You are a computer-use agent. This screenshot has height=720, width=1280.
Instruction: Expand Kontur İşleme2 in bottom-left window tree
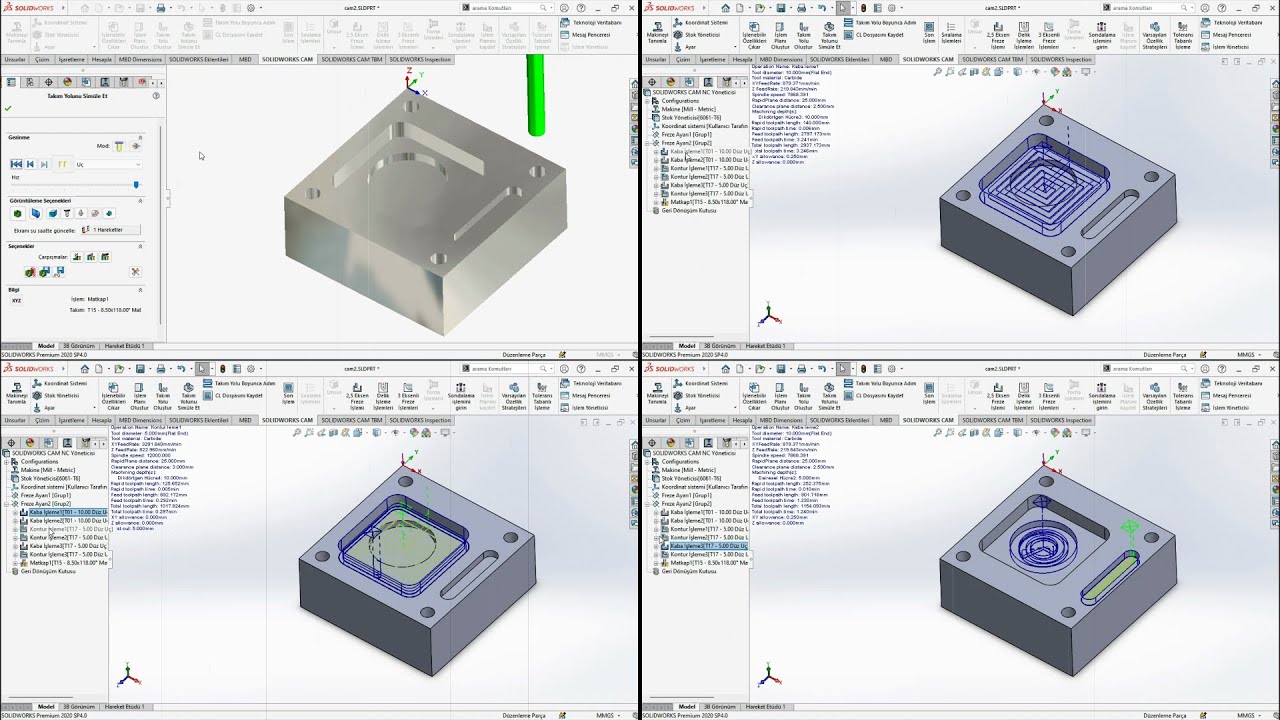pyautogui.click(x=15, y=537)
